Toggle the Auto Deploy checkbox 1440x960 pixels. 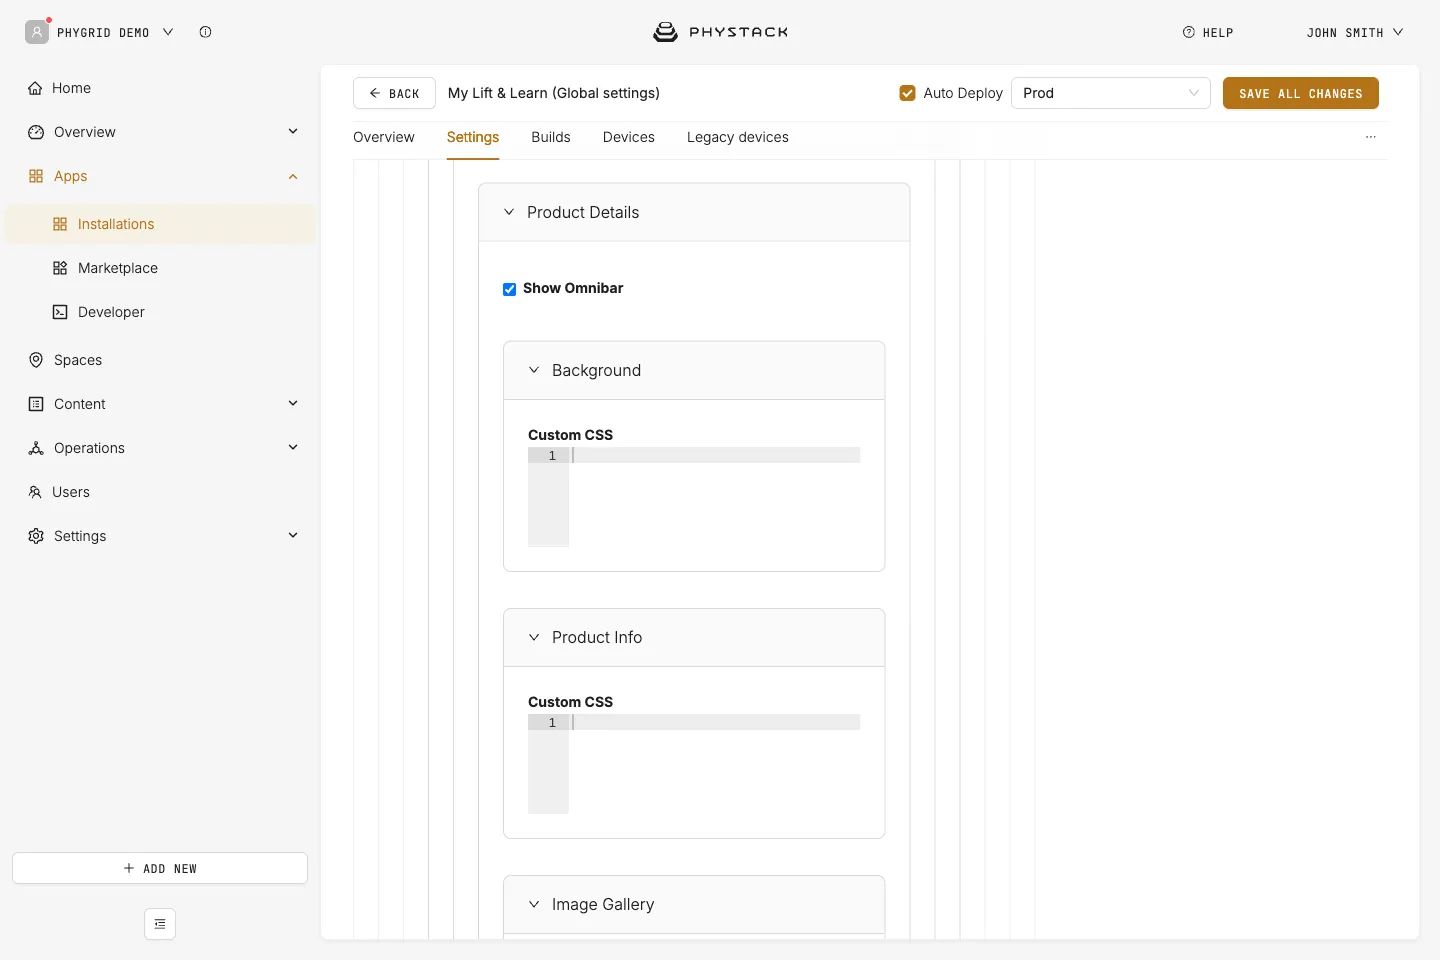908,93
